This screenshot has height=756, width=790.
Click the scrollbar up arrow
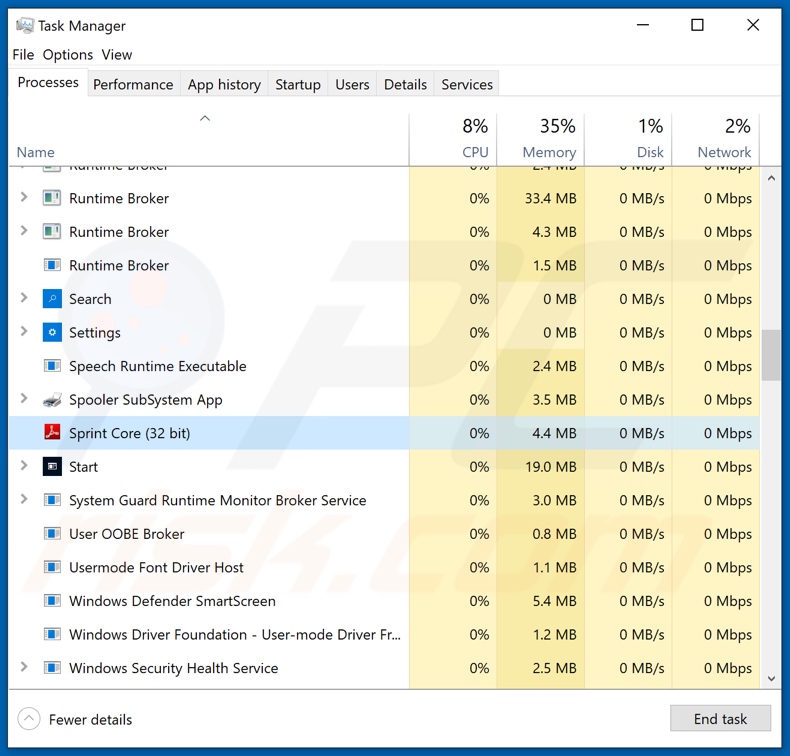(771, 178)
